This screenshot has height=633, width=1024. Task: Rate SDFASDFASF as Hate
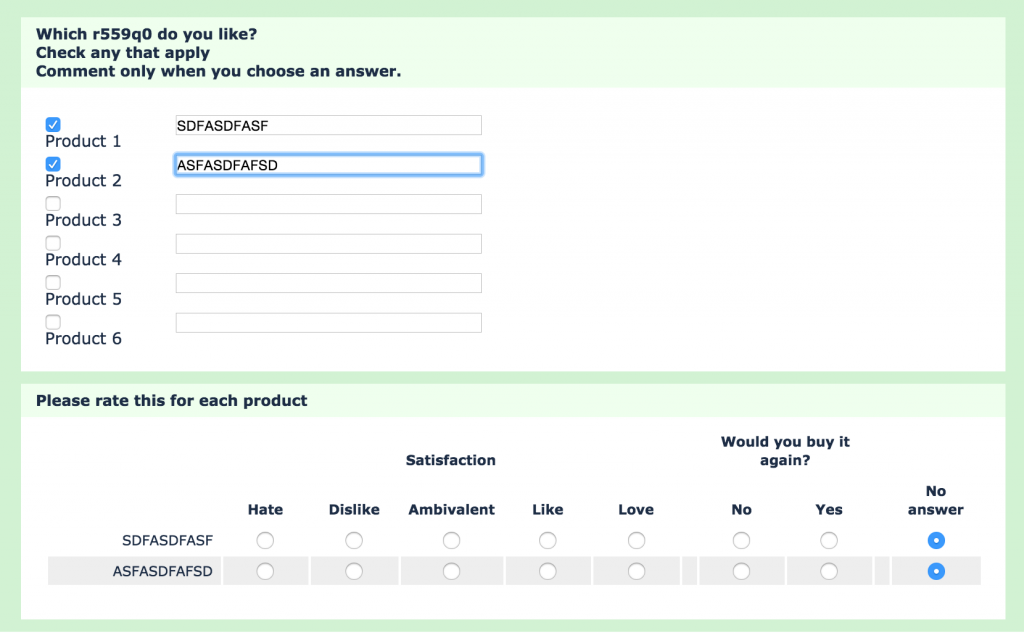[265, 541]
